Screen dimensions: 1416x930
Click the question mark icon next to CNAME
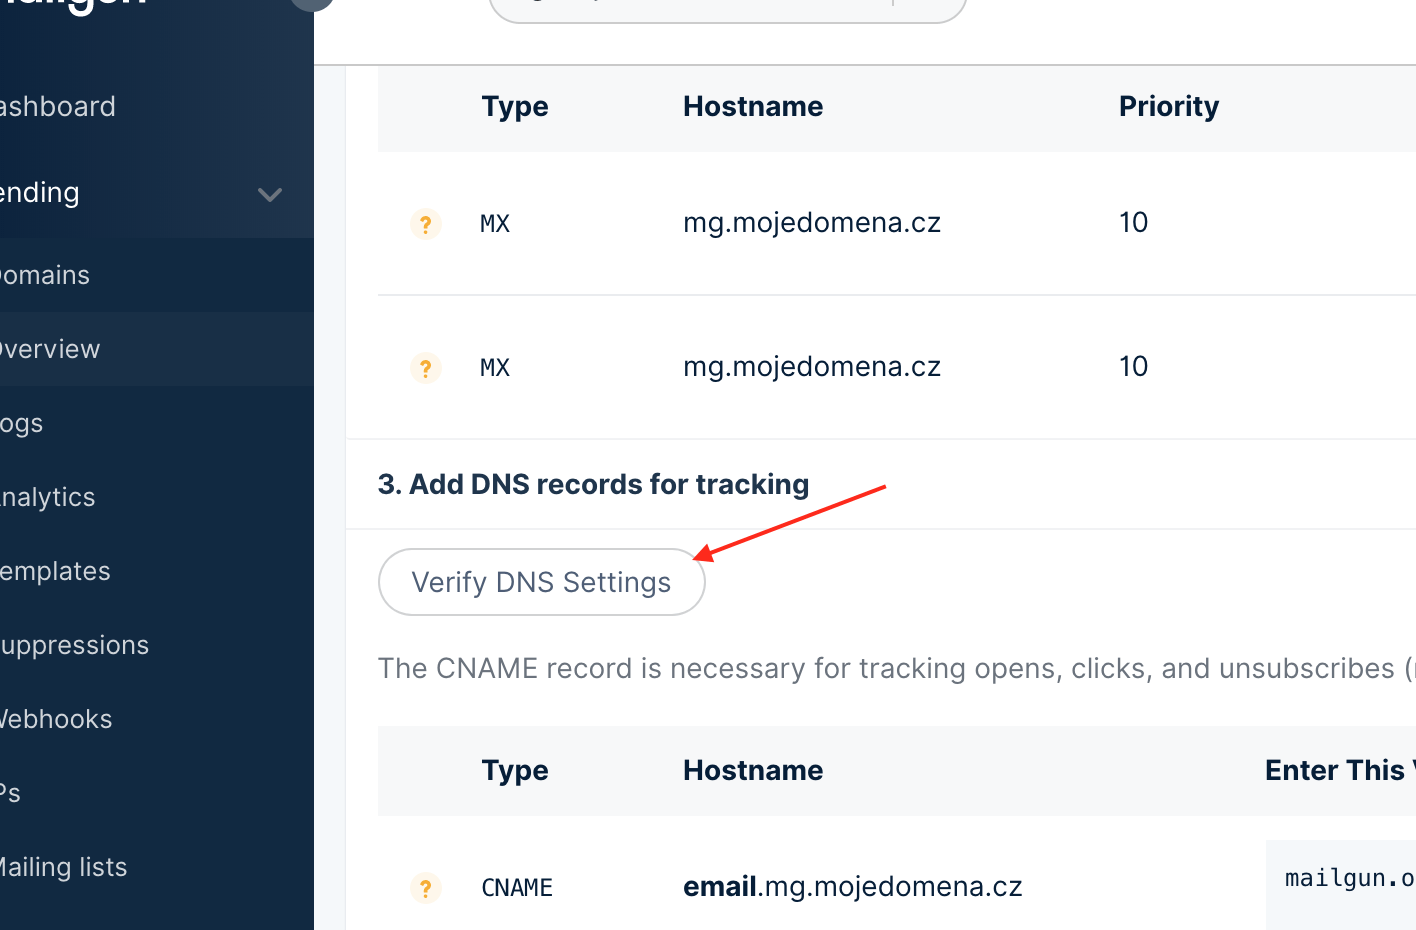(x=426, y=887)
